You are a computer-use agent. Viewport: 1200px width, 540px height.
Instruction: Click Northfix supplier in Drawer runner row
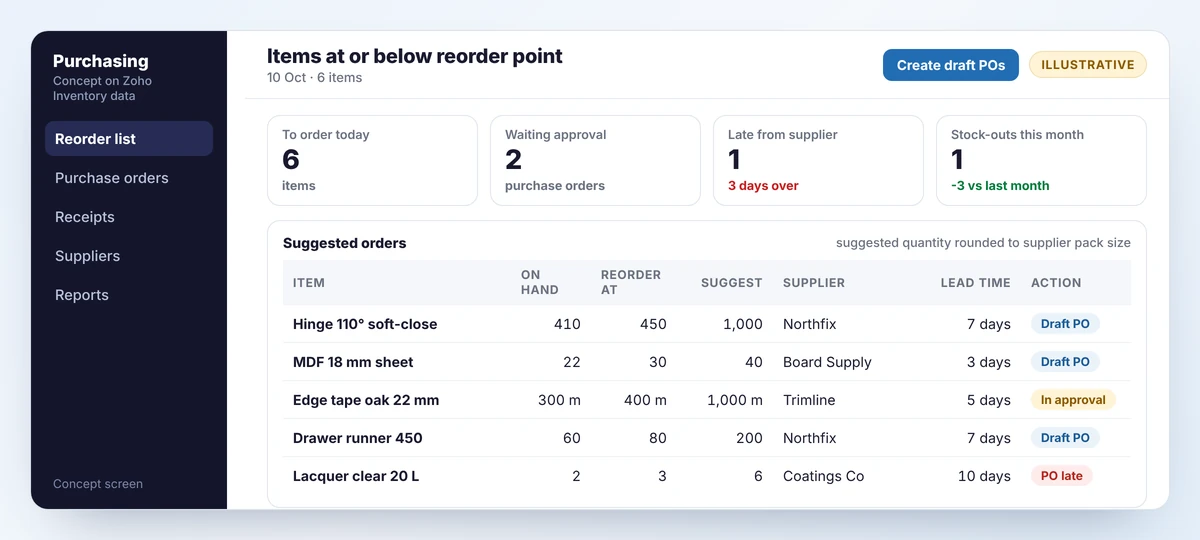point(810,438)
